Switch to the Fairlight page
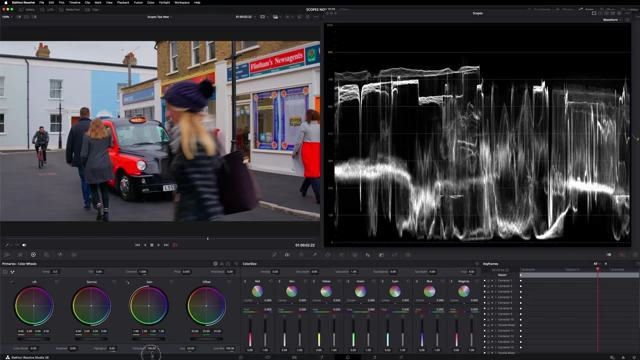The height and width of the screenshot is (360, 640). [x=374, y=357]
